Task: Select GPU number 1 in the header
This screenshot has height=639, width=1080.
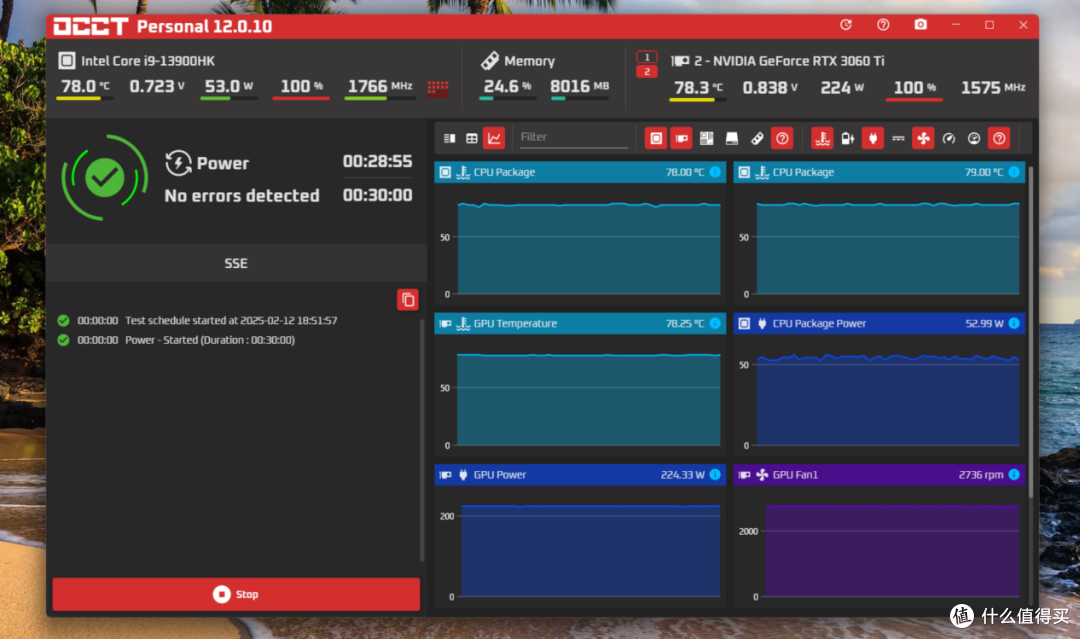Action: [647, 57]
